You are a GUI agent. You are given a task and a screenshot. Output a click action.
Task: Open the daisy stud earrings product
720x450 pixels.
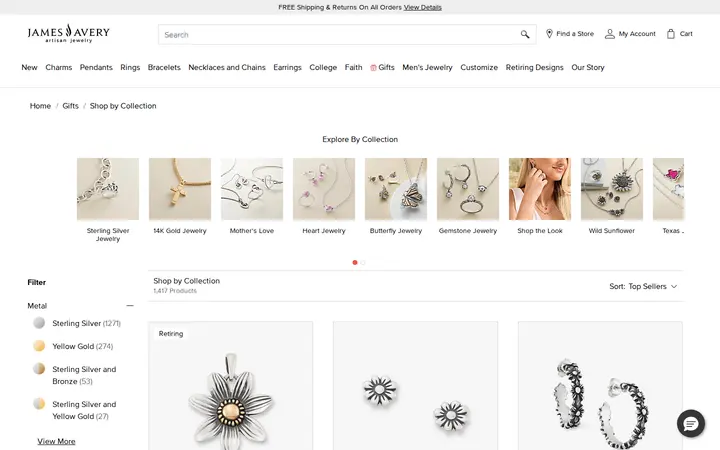[x=416, y=386]
